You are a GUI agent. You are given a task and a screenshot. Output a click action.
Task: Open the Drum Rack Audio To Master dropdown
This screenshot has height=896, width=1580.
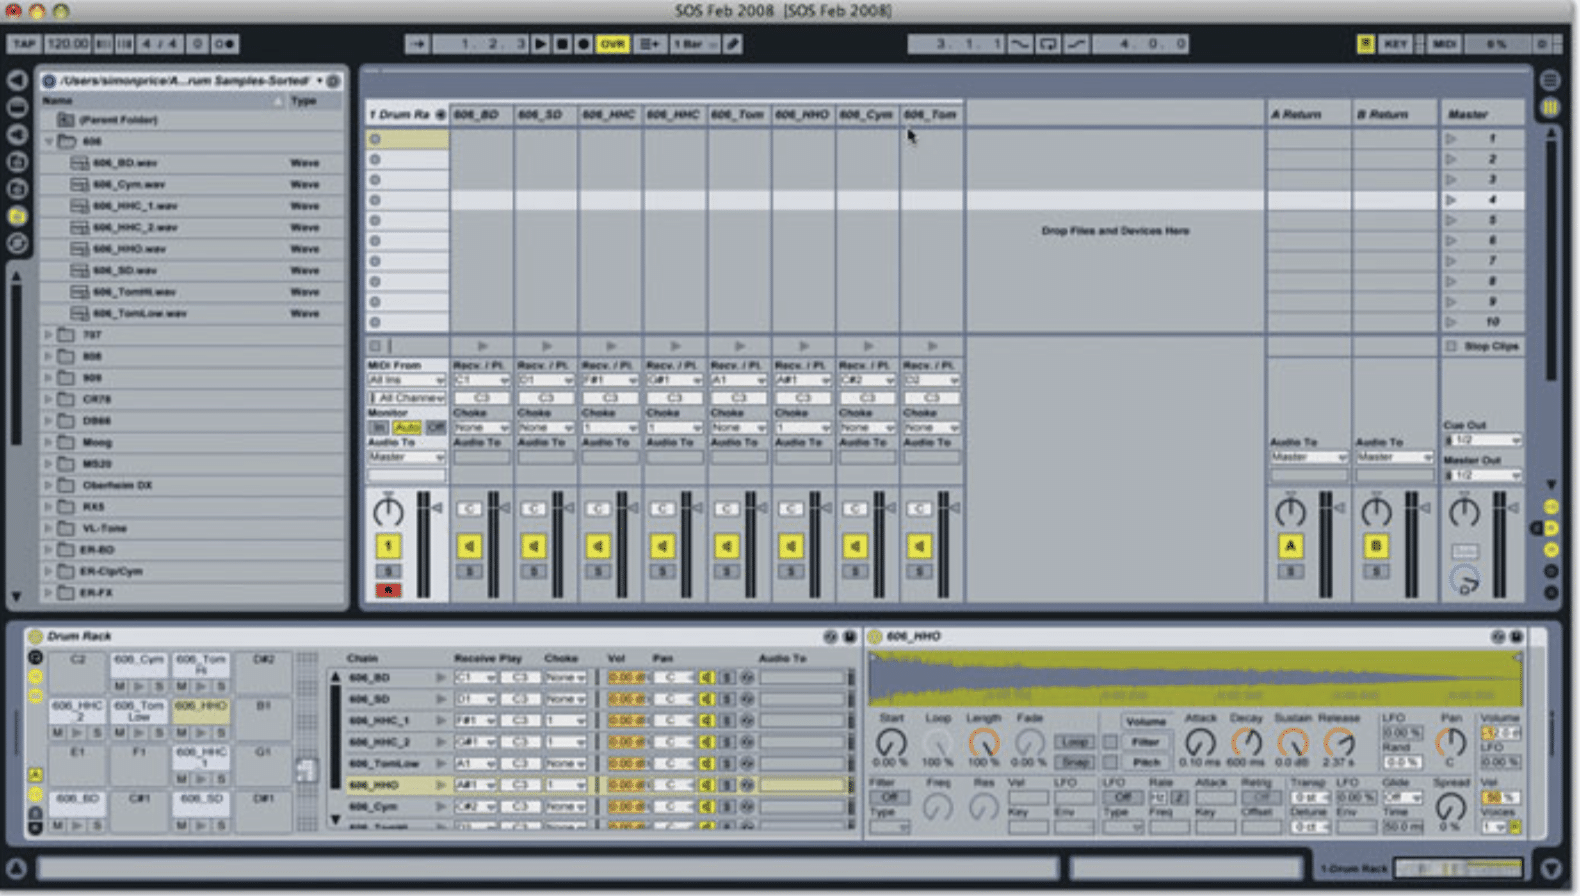[406, 457]
